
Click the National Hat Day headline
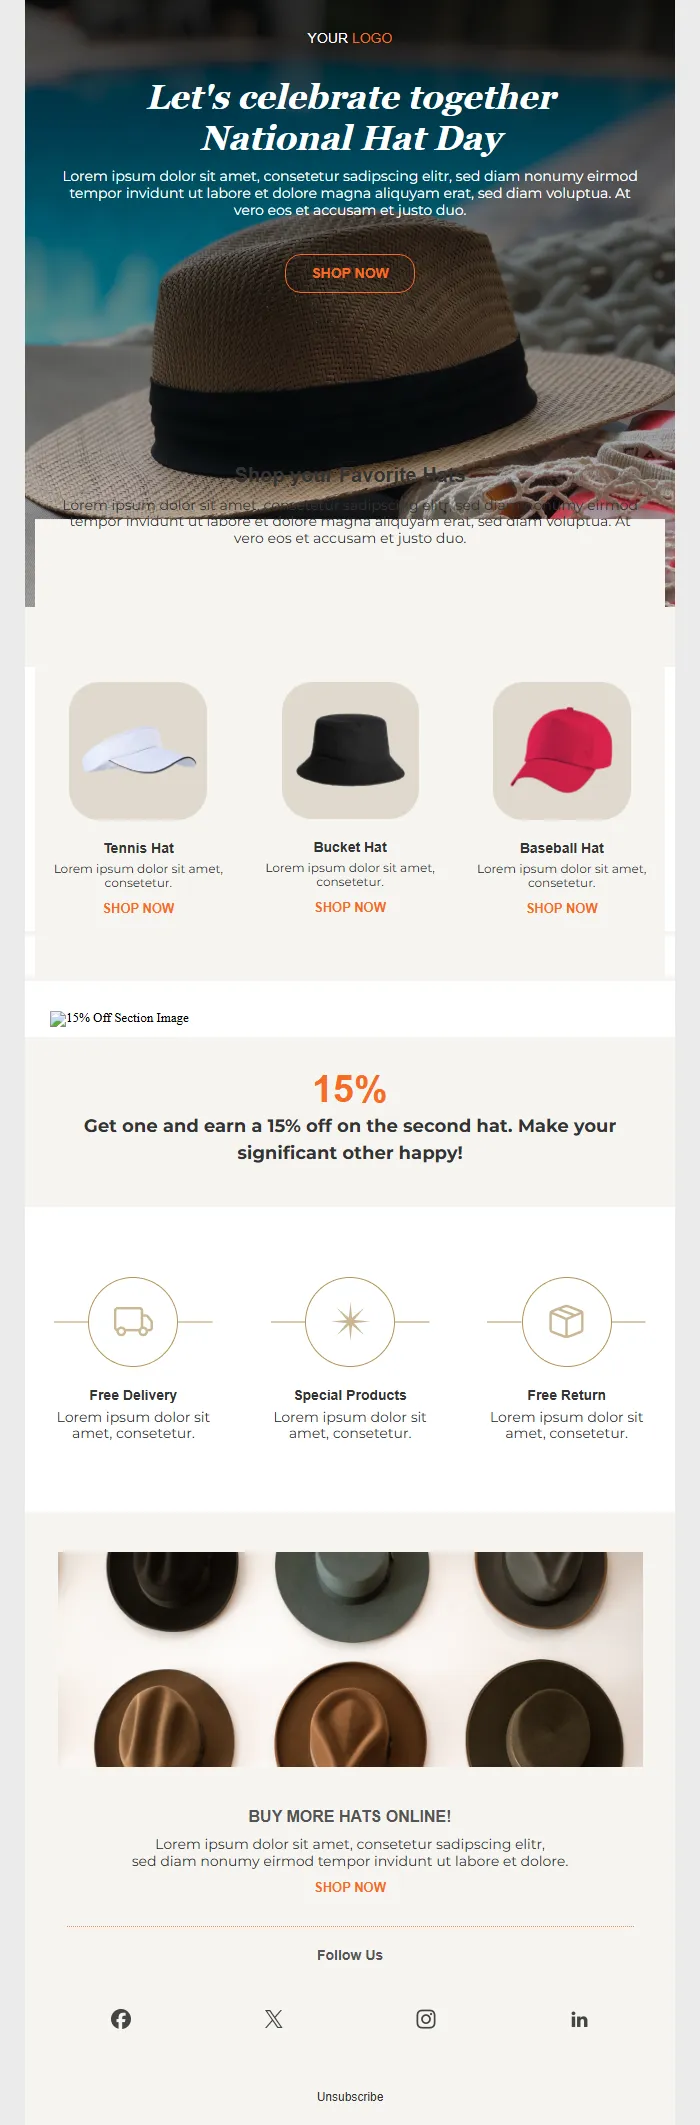[x=352, y=117]
